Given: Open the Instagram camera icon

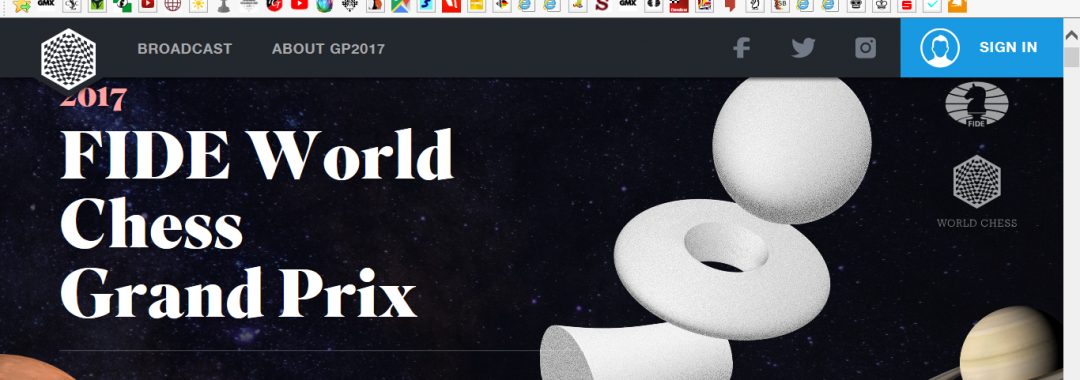Looking at the screenshot, I should tap(866, 48).
